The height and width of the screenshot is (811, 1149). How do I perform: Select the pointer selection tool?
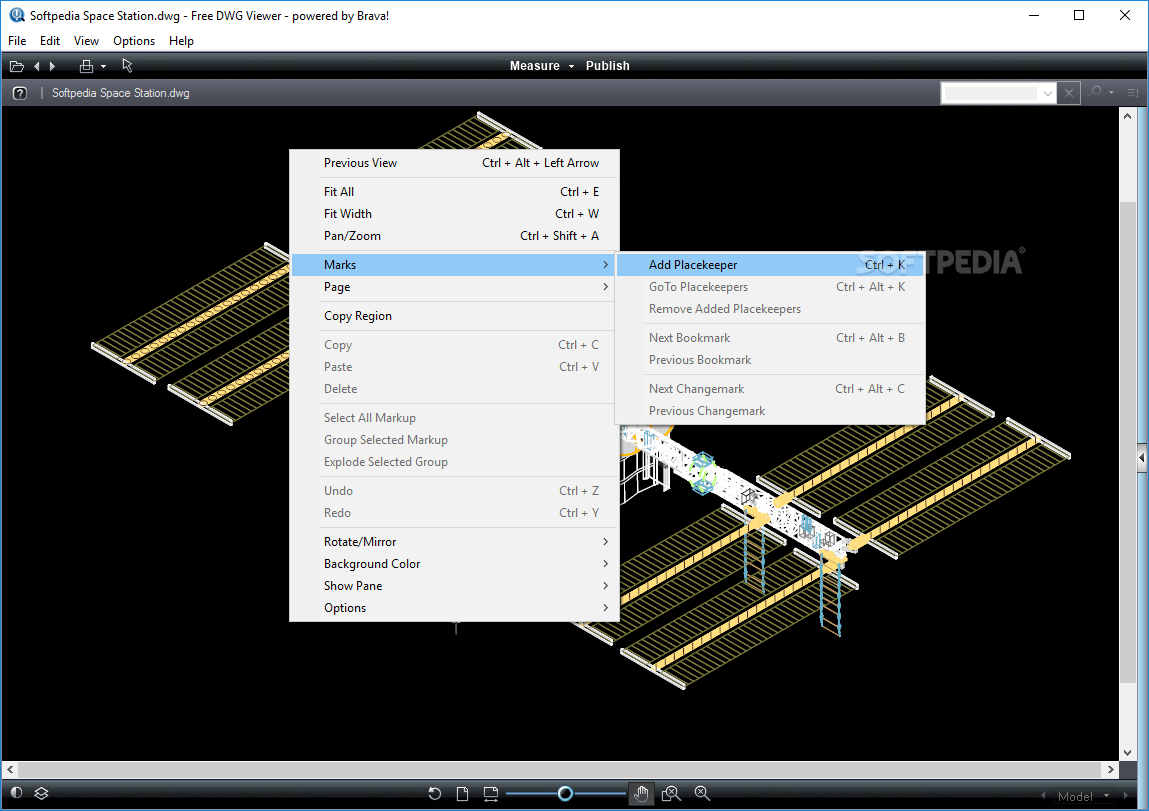coord(128,66)
